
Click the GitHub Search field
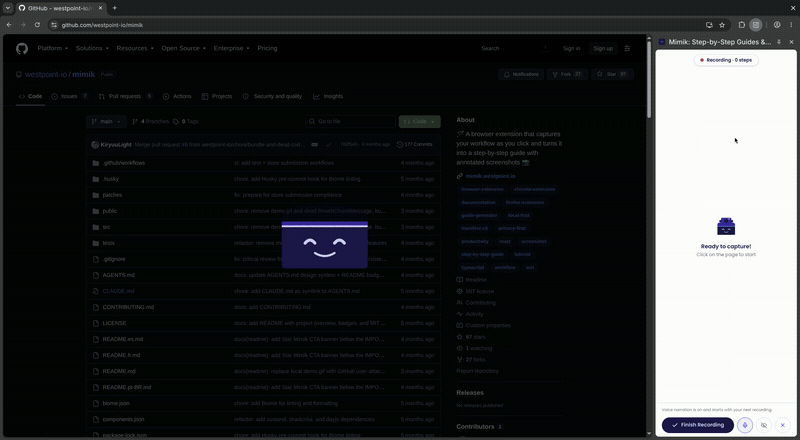click(515, 48)
